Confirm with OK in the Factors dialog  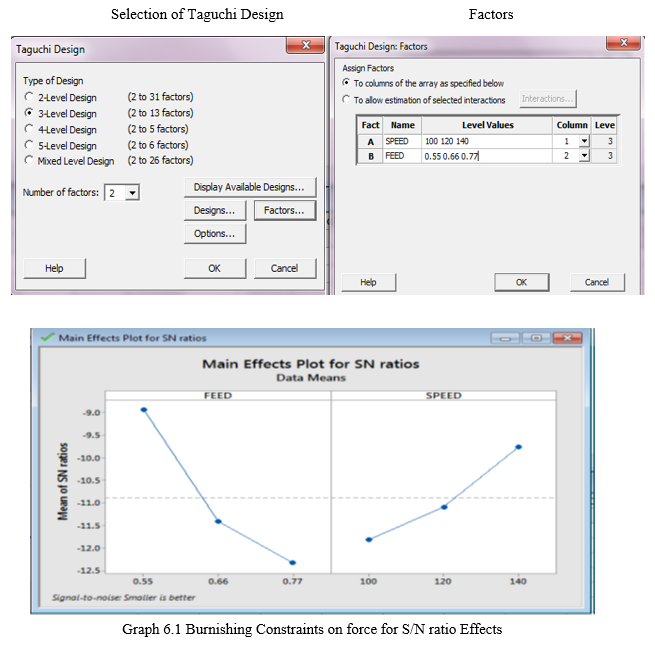[520, 282]
